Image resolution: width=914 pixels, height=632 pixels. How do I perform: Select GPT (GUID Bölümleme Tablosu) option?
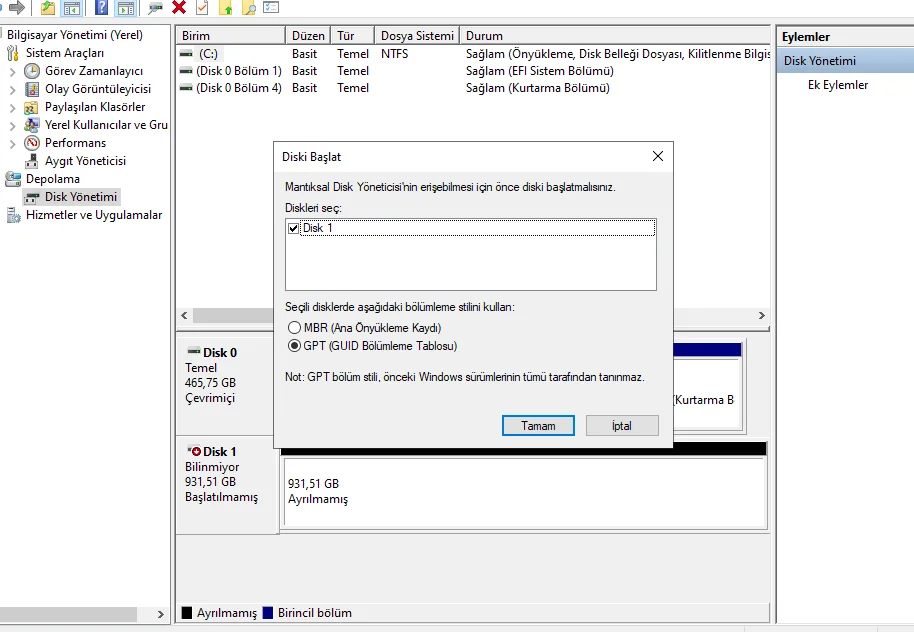click(x=294, y=346)
